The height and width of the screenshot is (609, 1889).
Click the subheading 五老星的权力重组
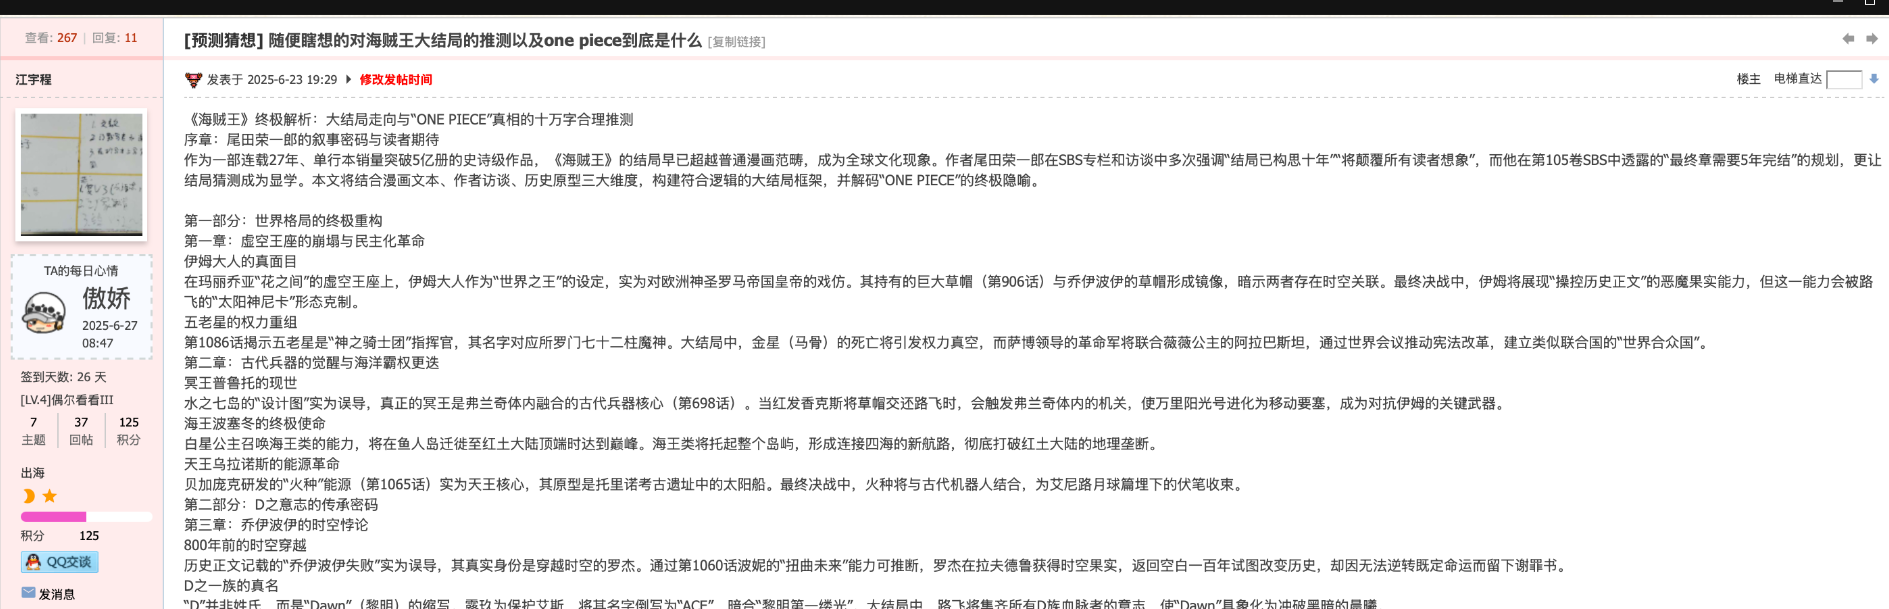pyautogui.click(x=240, y=322)
